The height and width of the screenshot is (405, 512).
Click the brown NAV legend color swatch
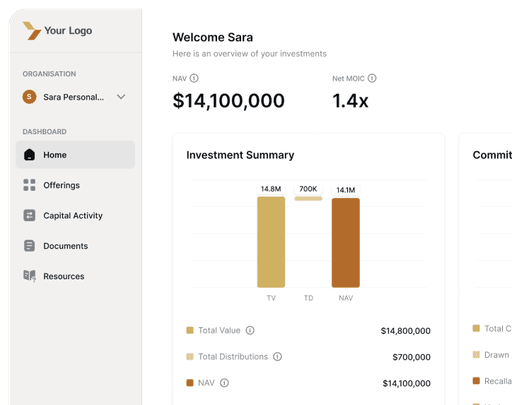pos(190,383)
